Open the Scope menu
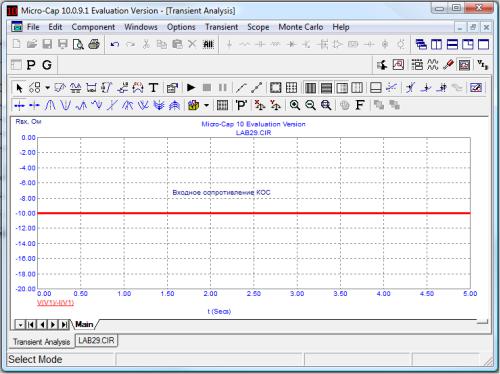Screen dimensions: 500x374 258,27
